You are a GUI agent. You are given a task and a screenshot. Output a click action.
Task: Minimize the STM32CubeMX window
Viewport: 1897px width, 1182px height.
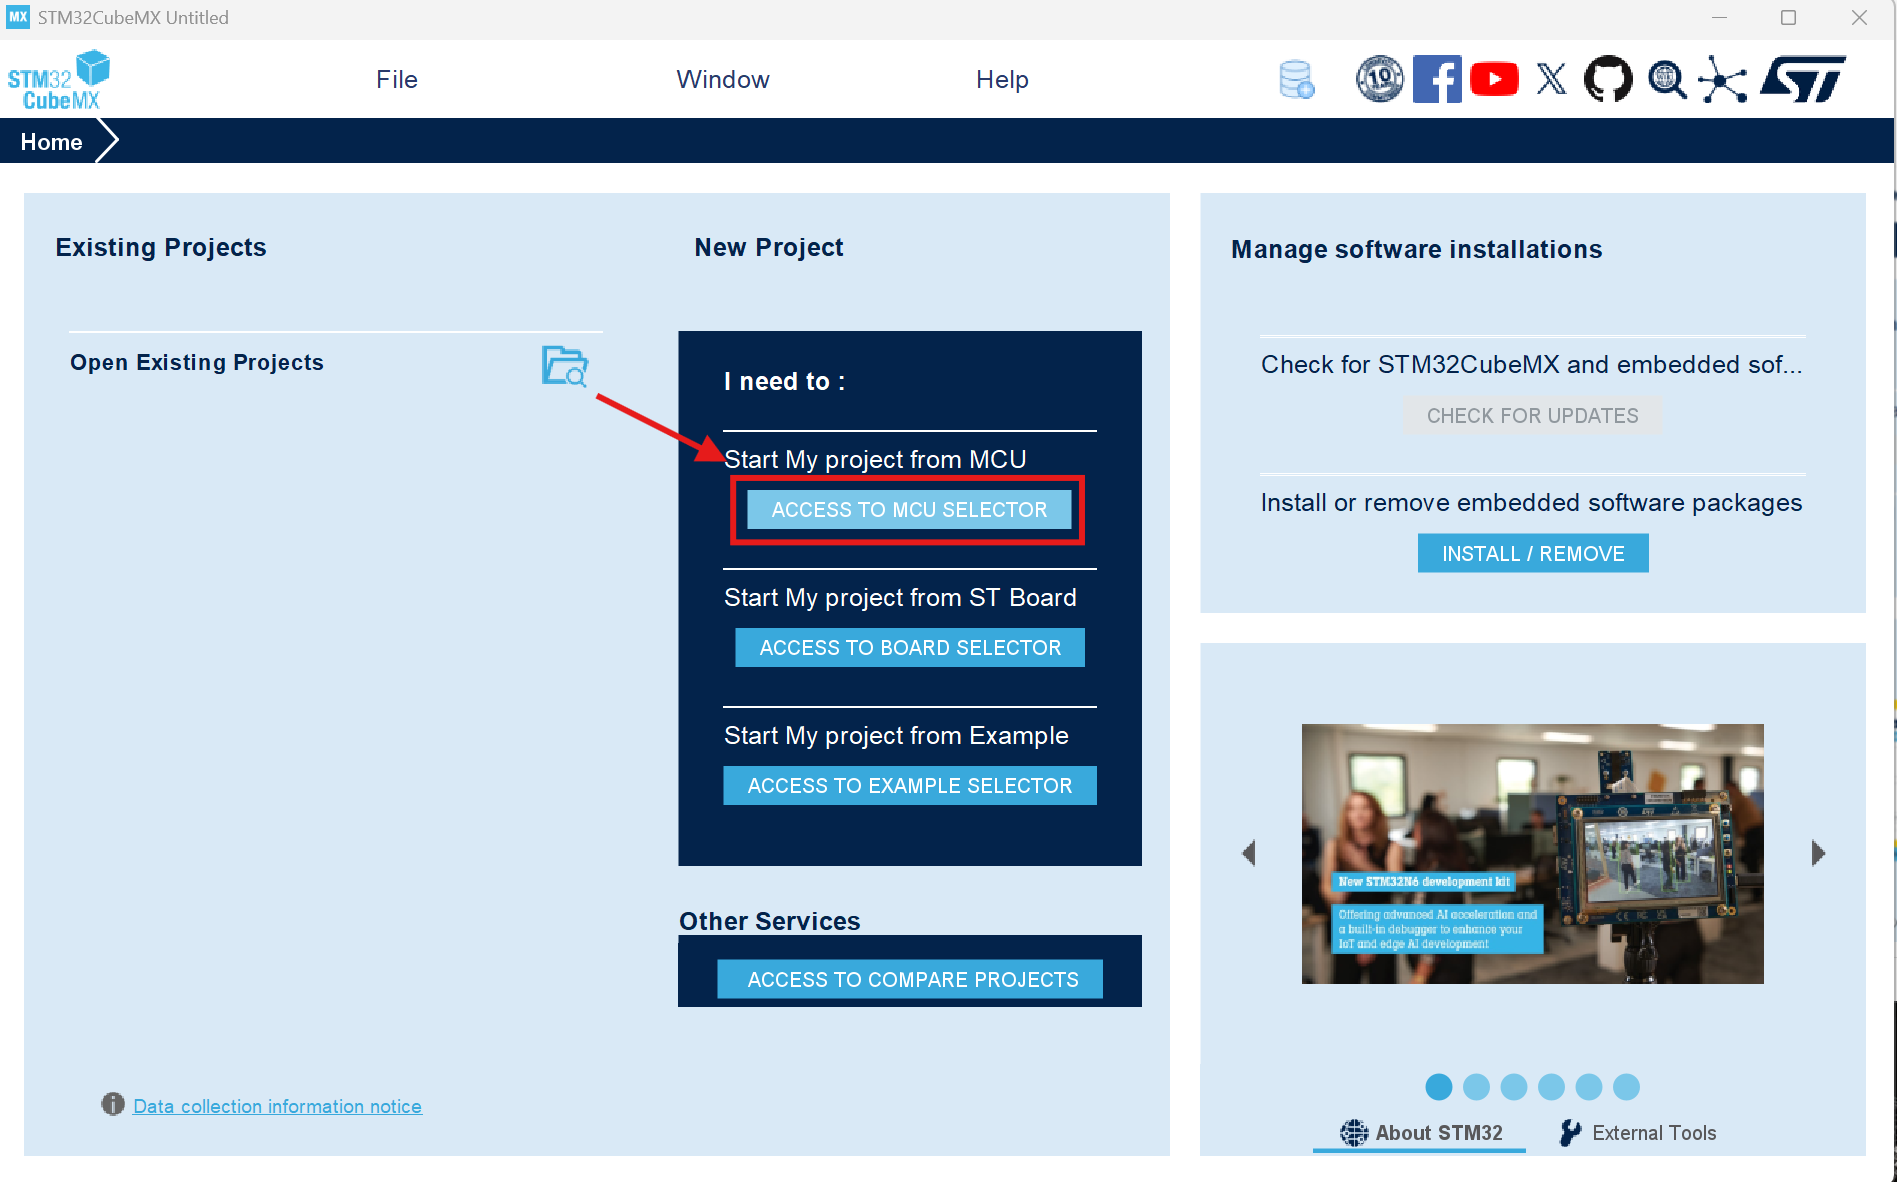[1719, 18]
